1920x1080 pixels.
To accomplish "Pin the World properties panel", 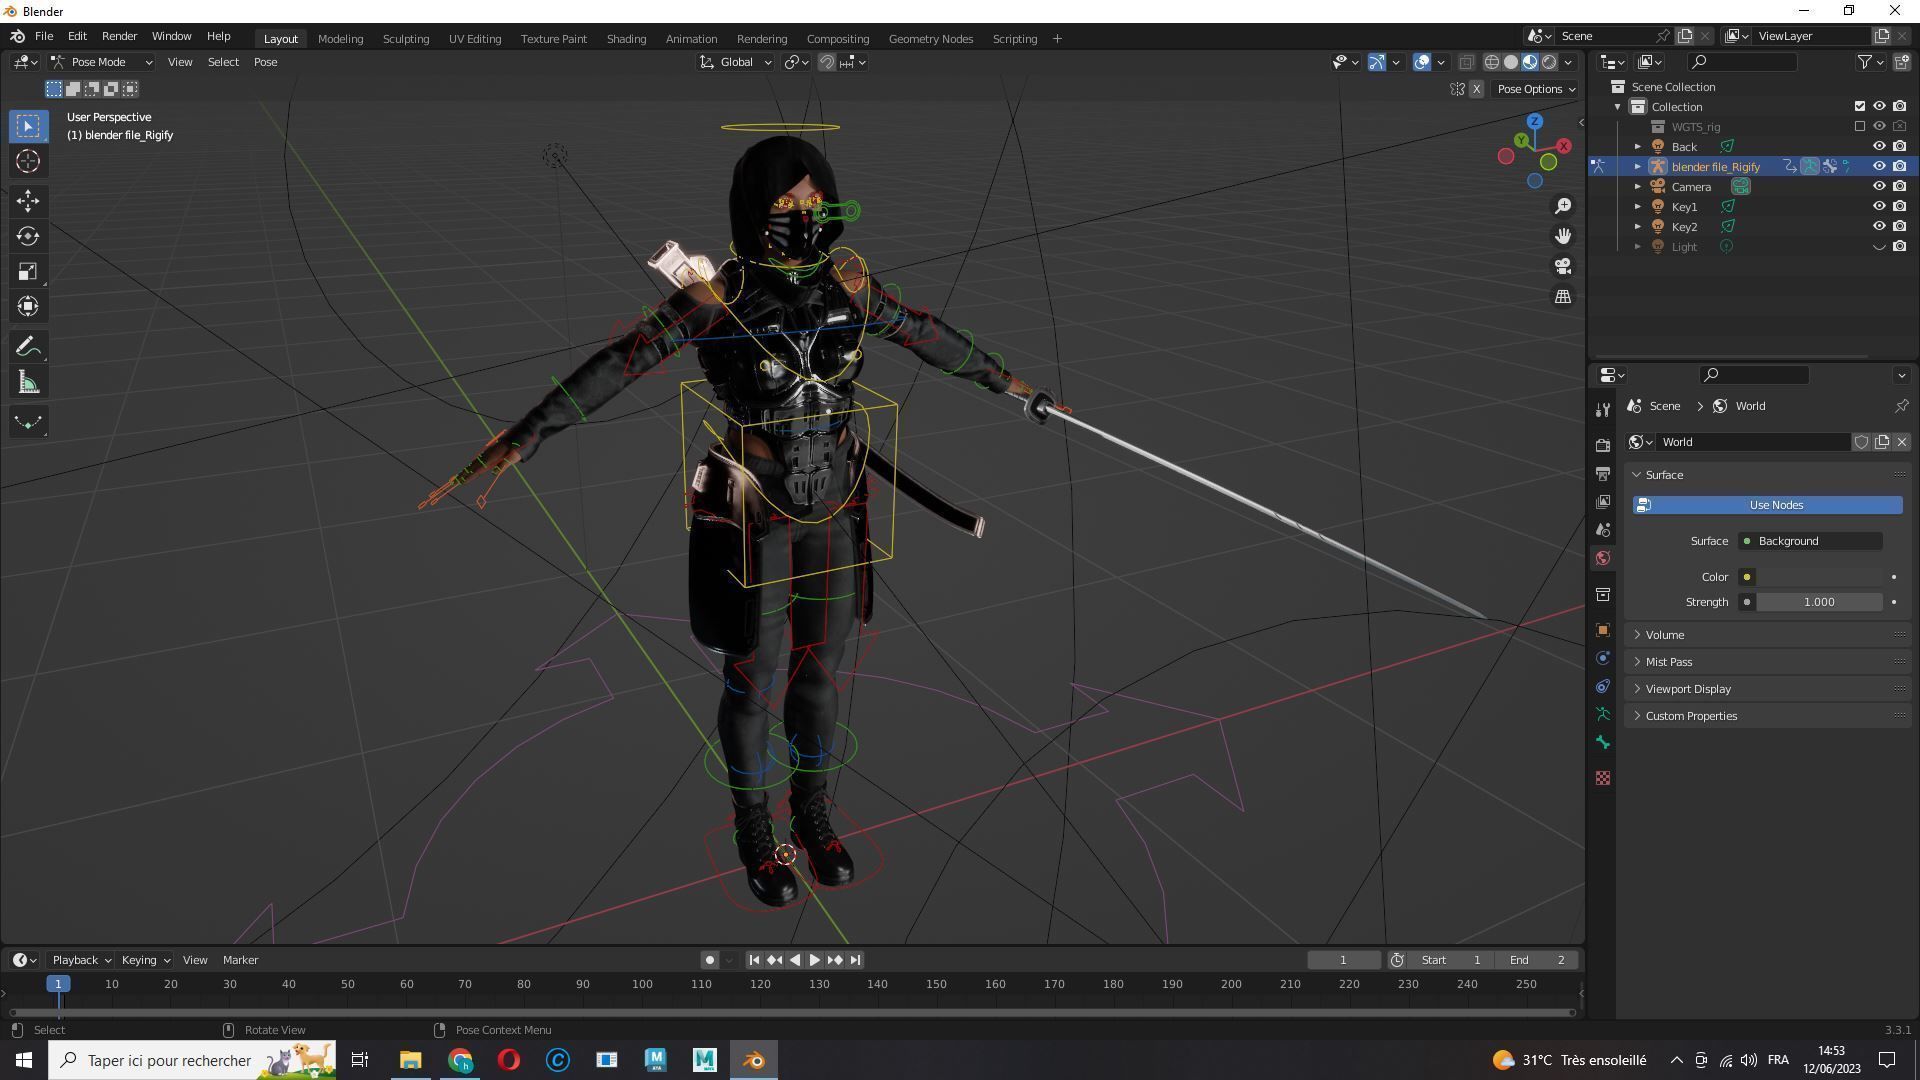I will click(x=1901, y=406).
